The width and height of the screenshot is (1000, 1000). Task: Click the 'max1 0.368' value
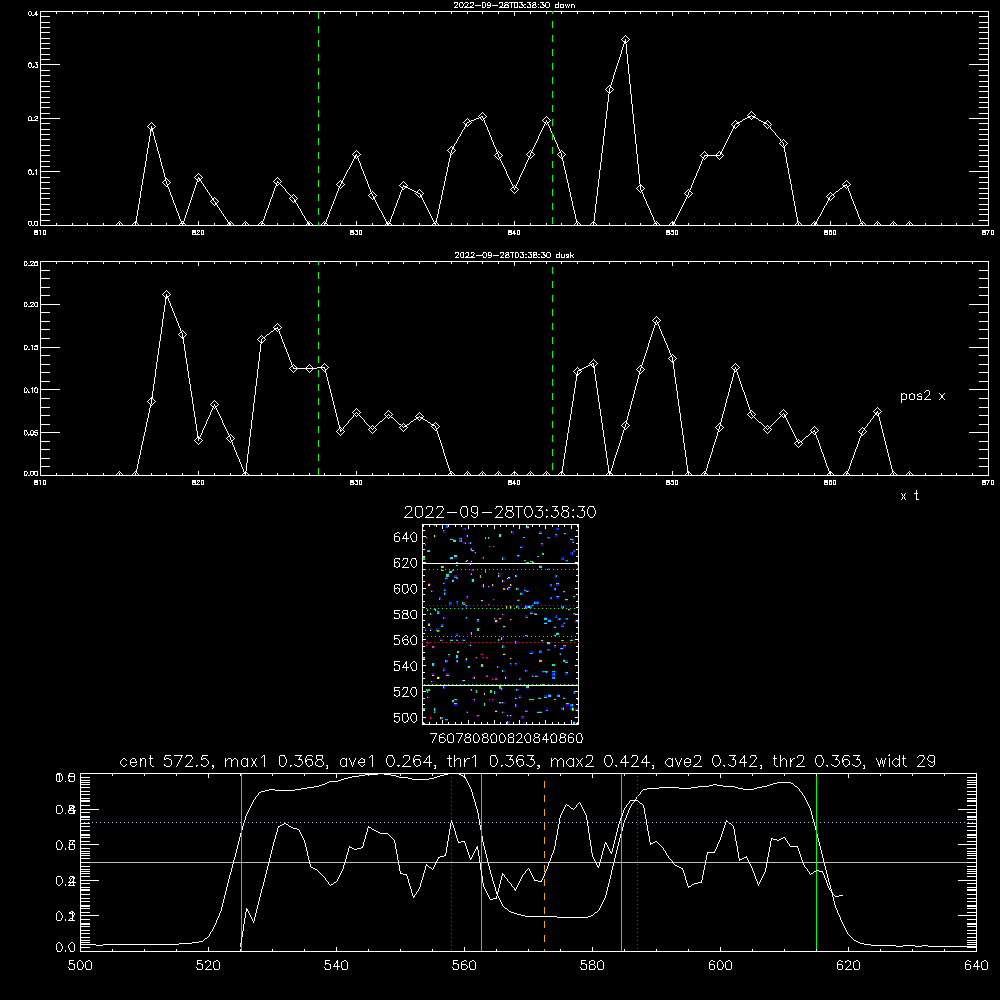point(276,761)
